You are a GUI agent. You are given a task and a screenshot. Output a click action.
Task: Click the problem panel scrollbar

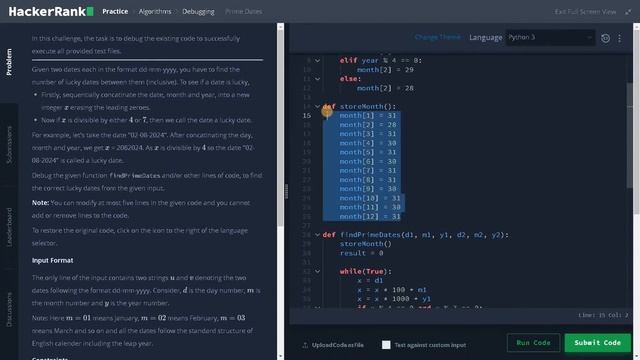point(280,129)
